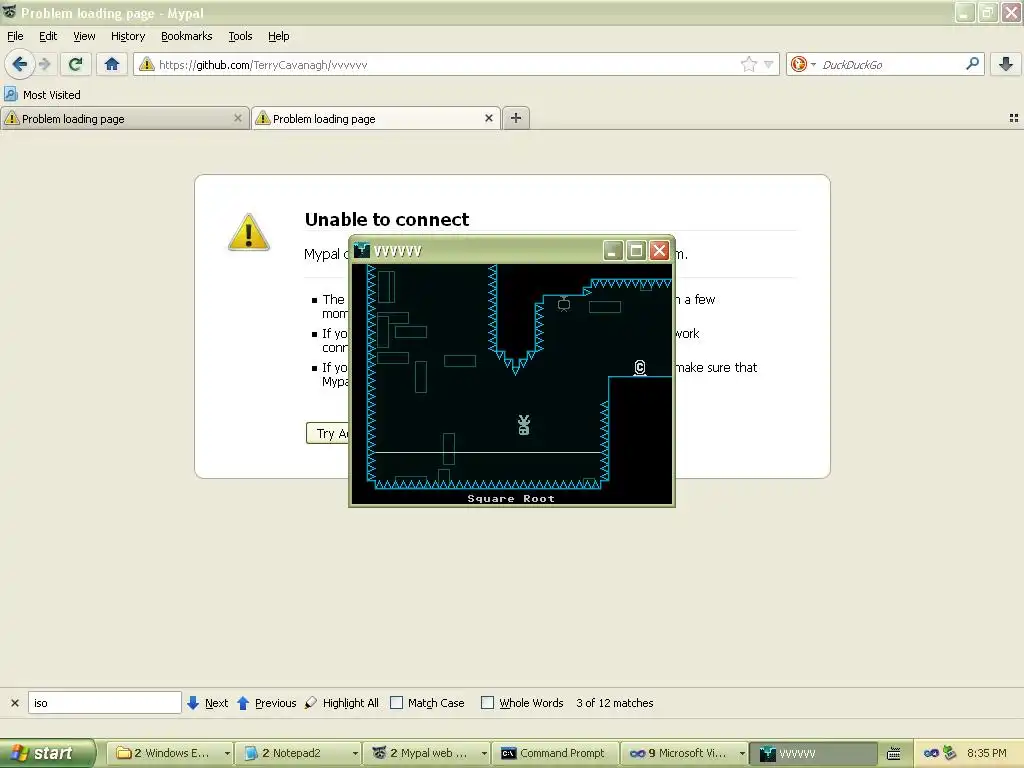The width and height of the screenshot is (1024, 768).
Task: Select the second Problem loading page tab
Action: click(376, 118)
